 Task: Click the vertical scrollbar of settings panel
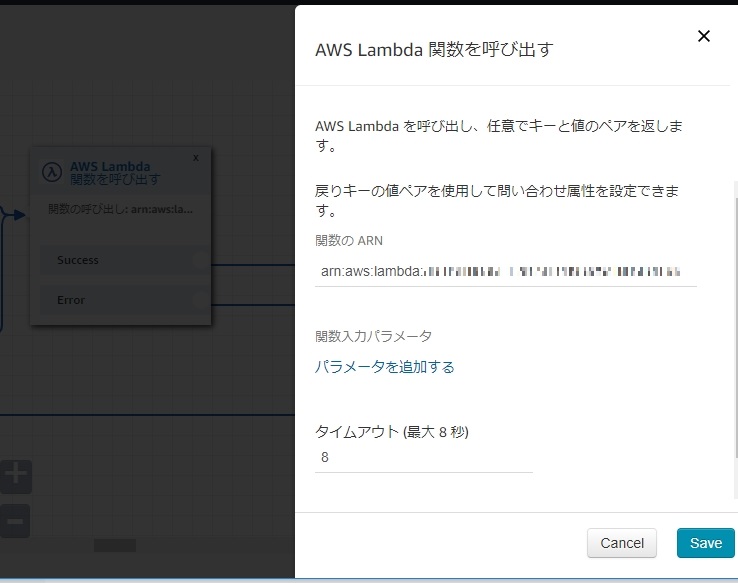pyautogui.click(x=736, y=327)
